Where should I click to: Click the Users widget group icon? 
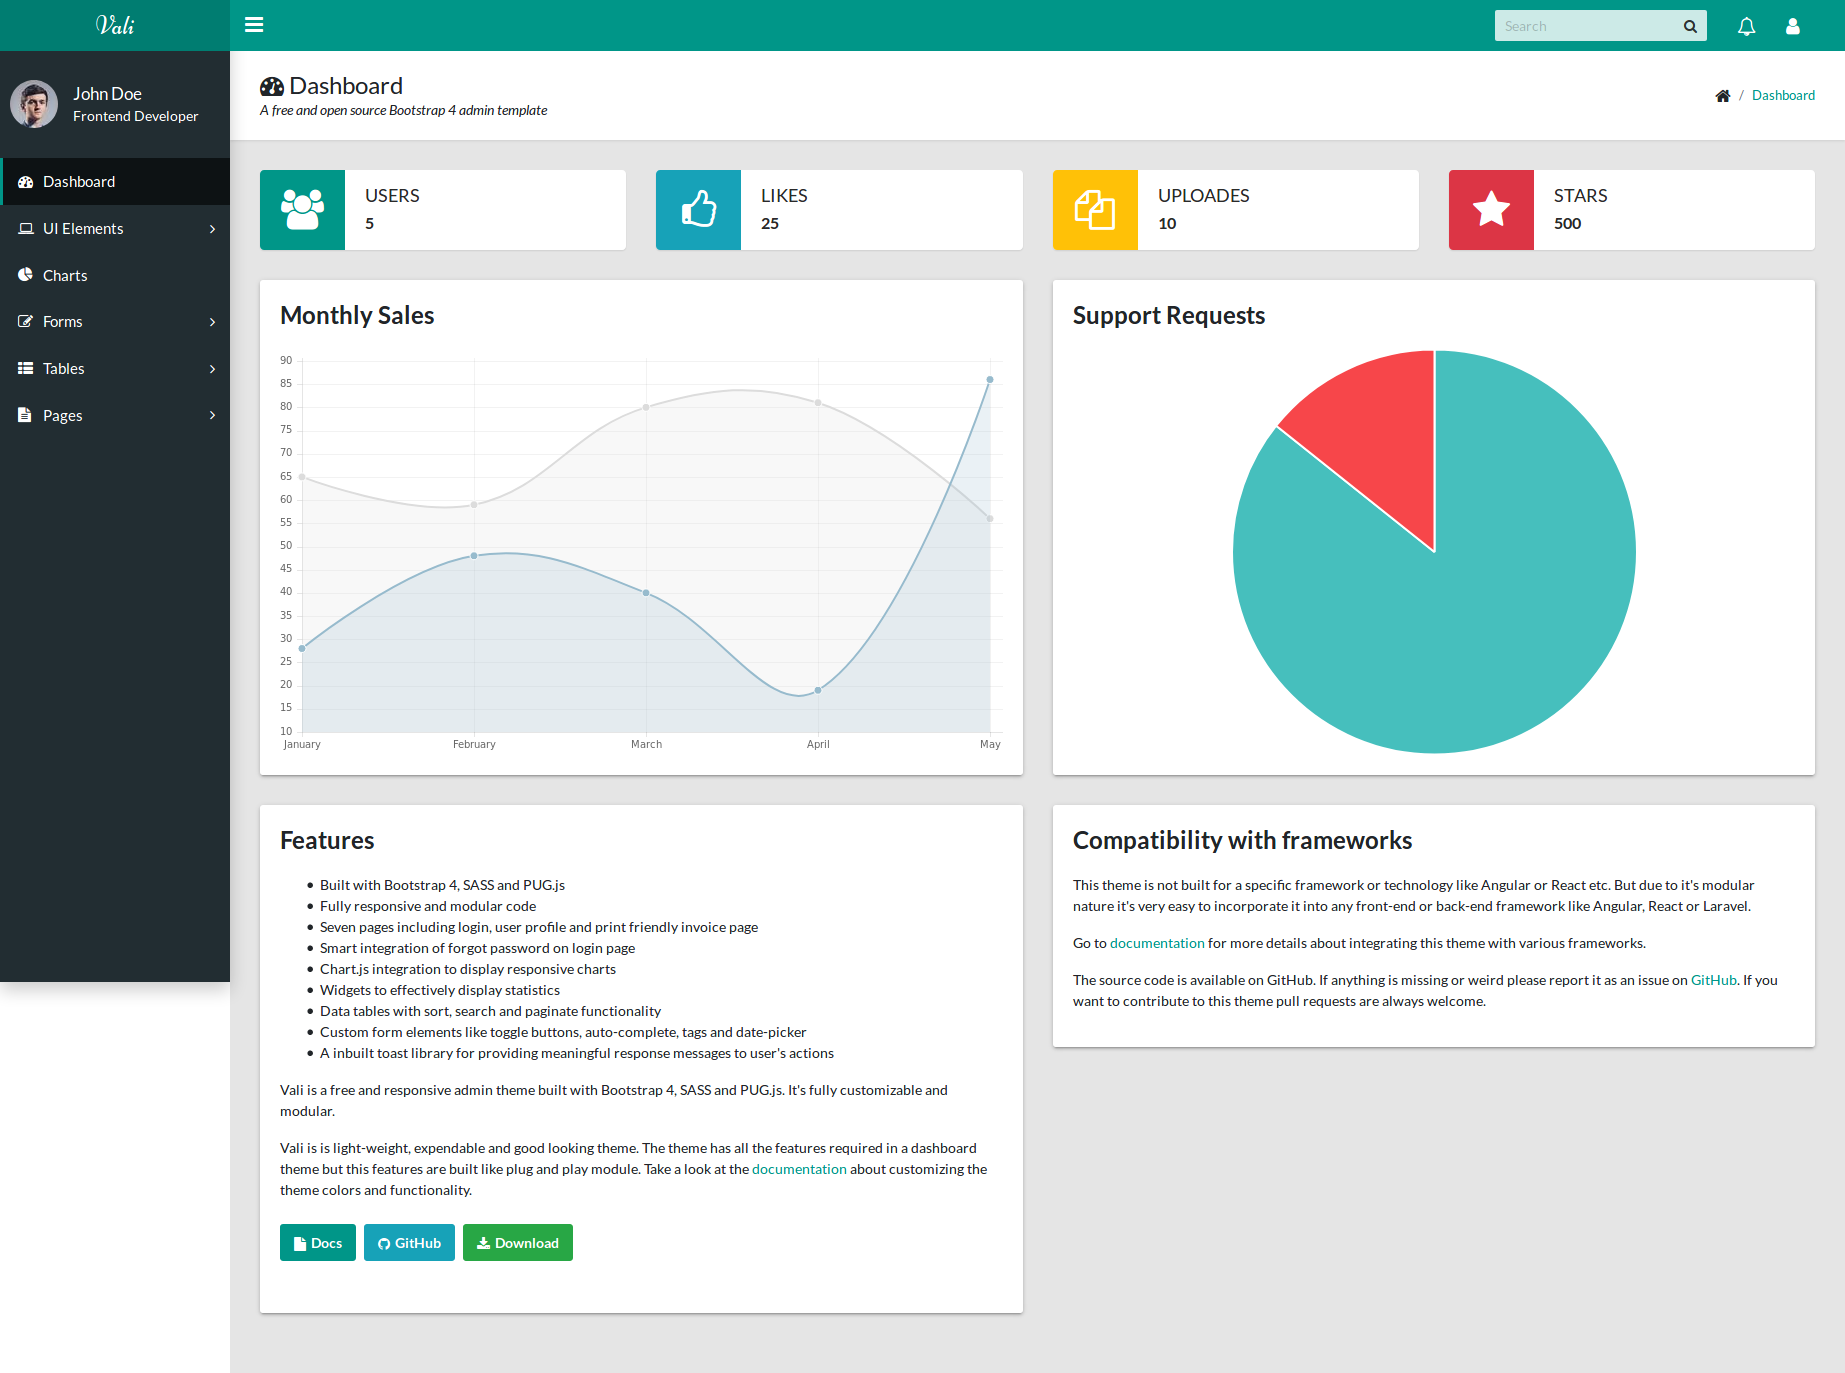click(302, 210)
